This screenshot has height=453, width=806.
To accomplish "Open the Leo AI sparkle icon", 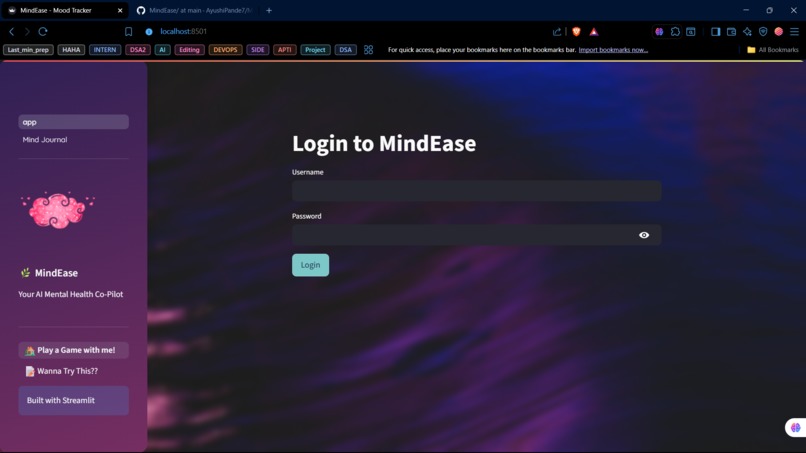I will 747,31.
